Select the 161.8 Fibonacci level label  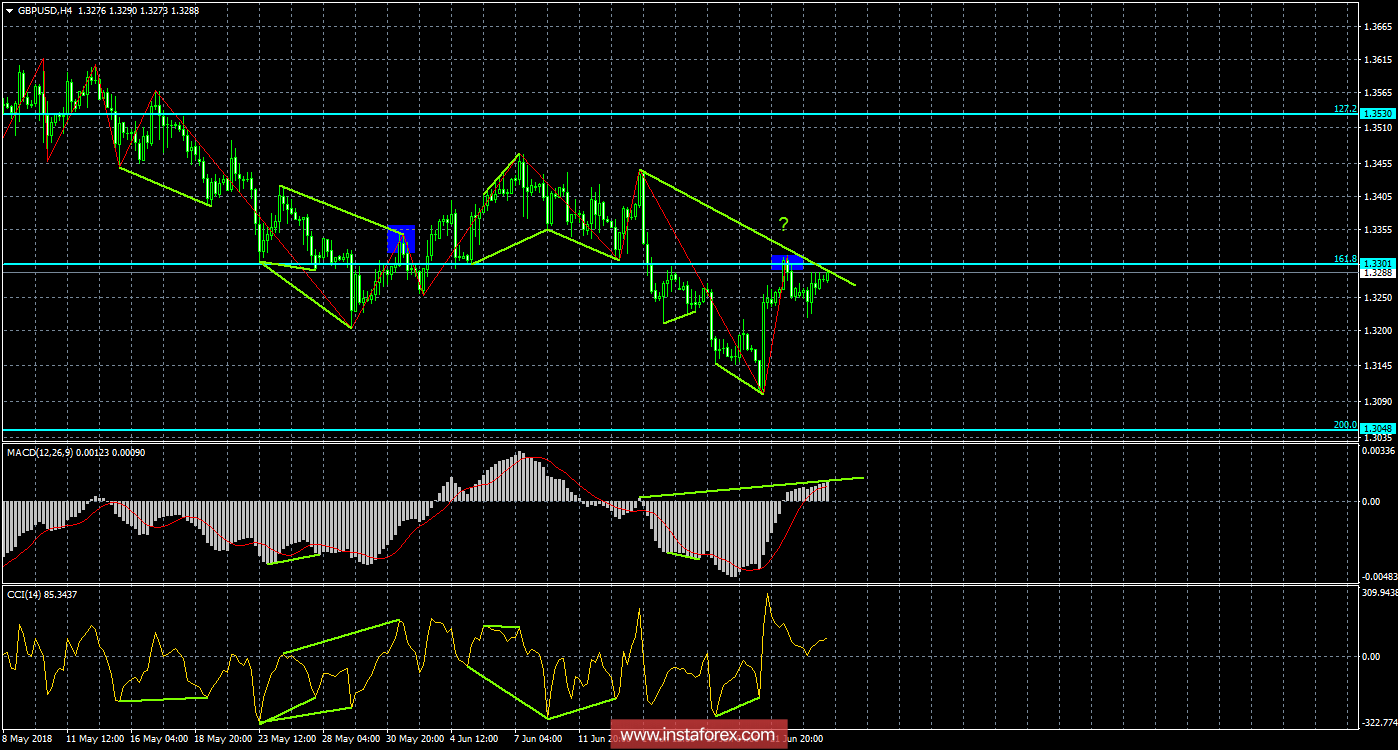point(1345,258)
